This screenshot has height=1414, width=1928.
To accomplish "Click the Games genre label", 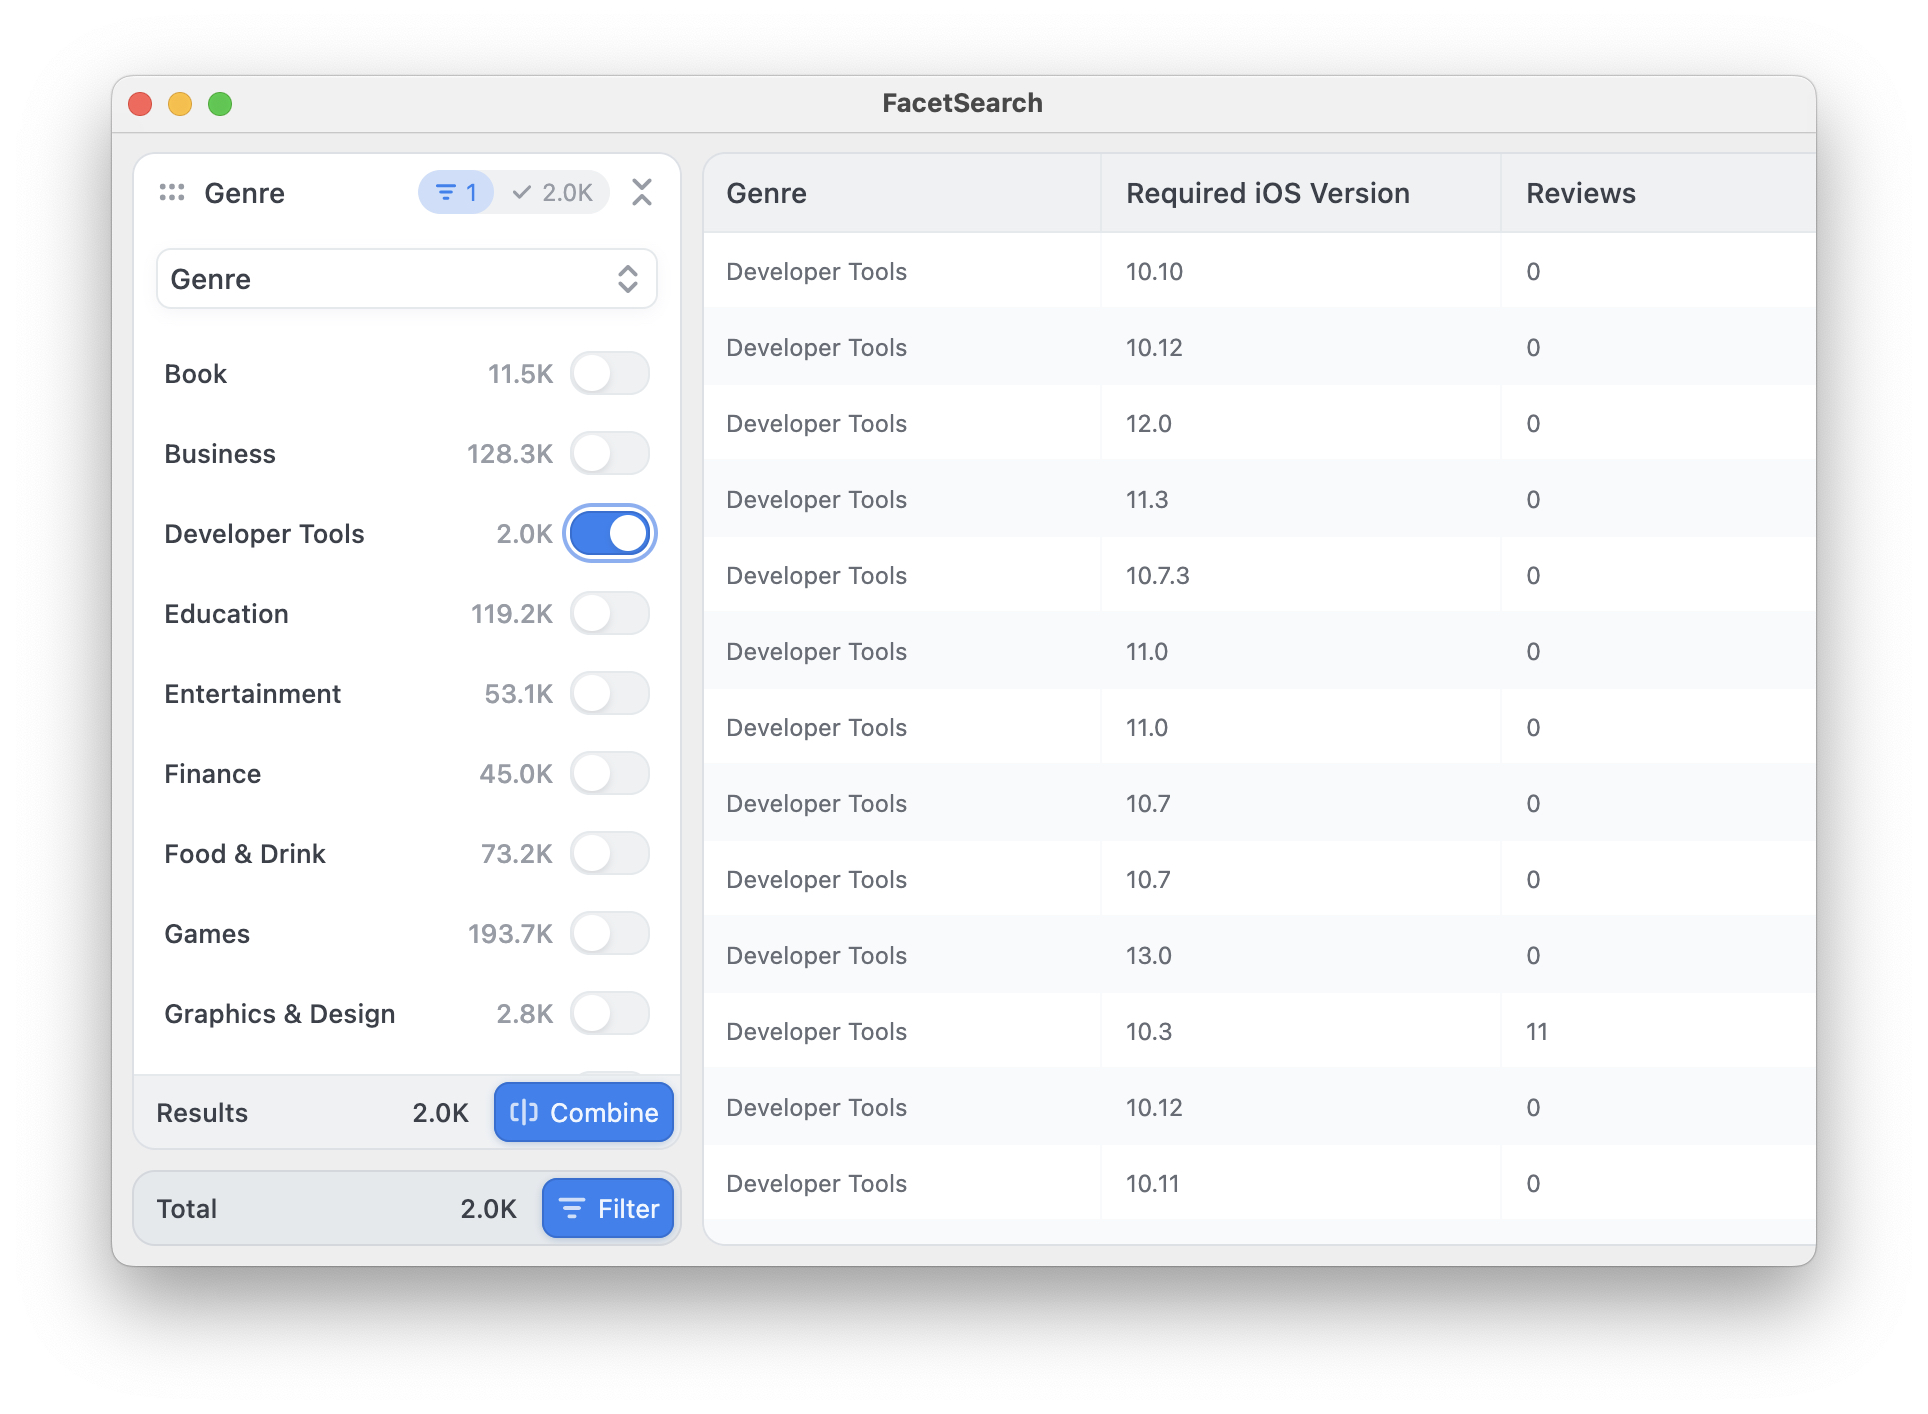I will point(207,934).
